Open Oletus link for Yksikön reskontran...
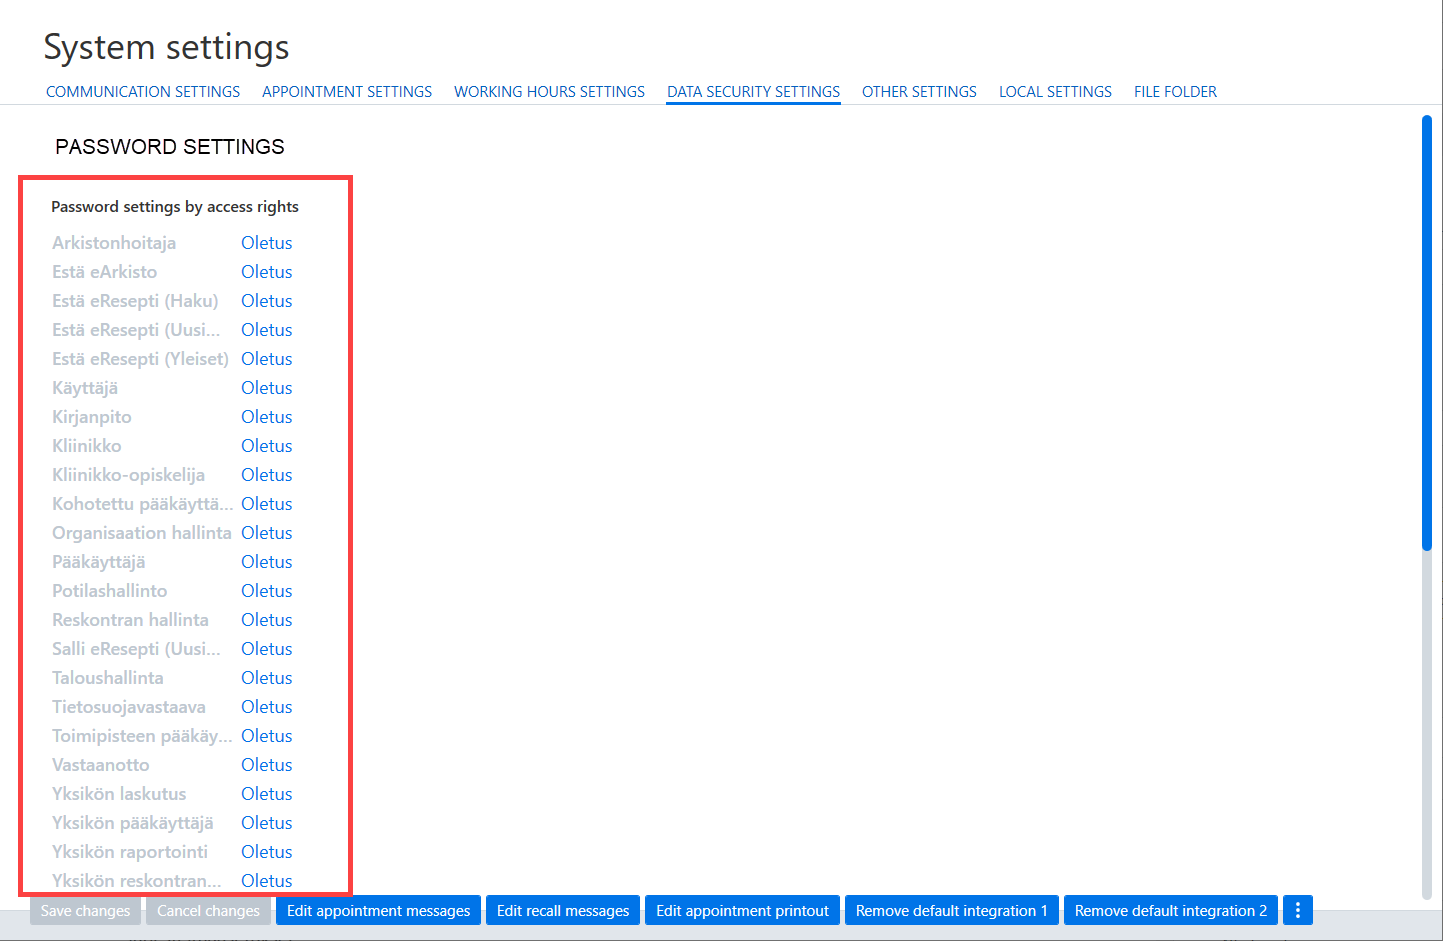This screenshot has height=941, width=1443. pos(266,881)
